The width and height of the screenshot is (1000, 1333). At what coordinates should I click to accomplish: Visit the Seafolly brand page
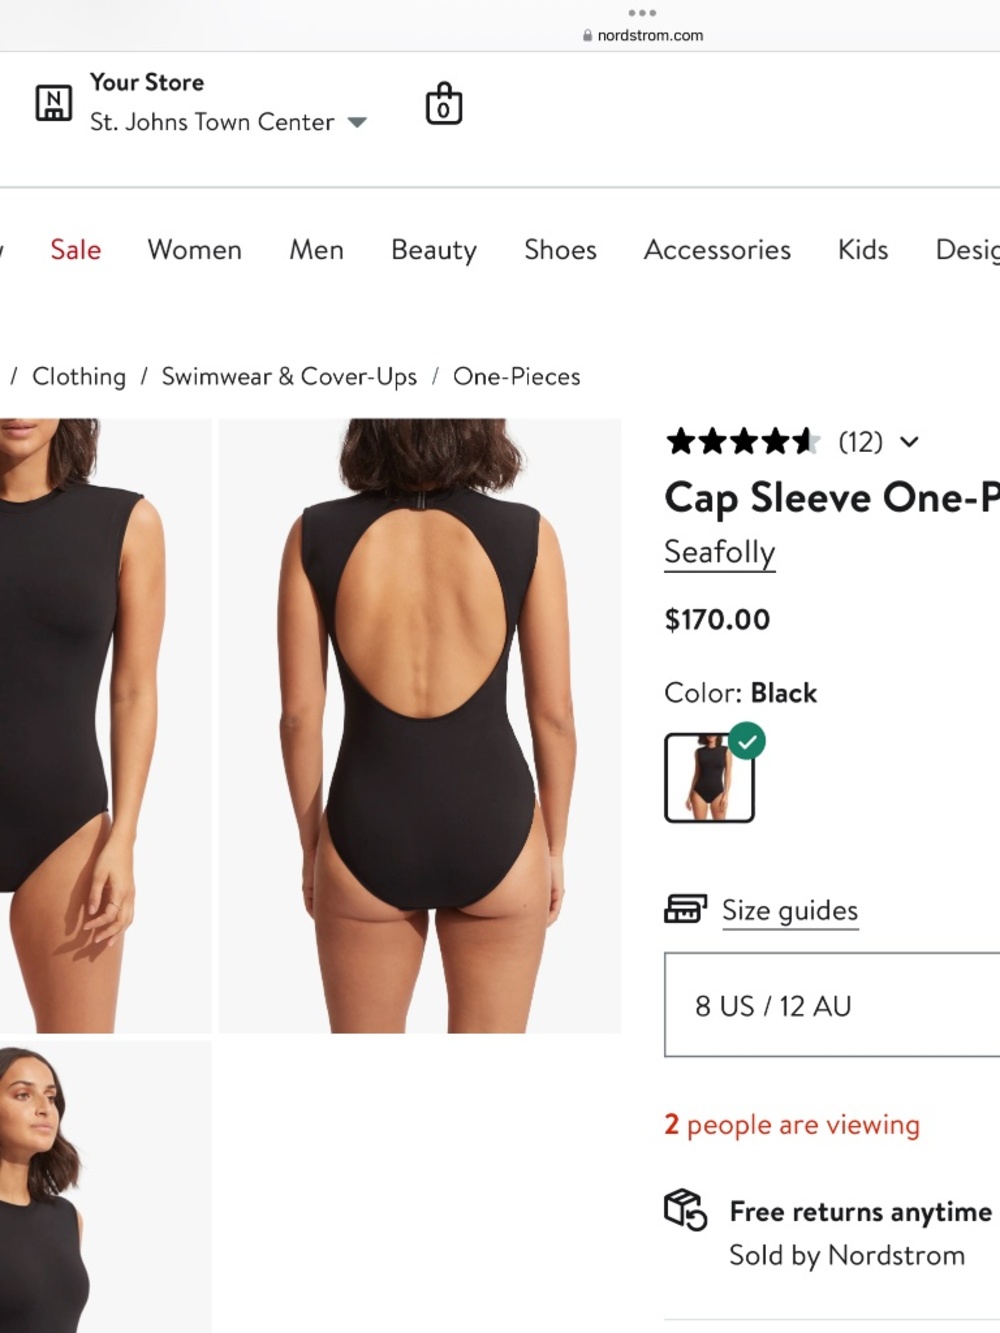click(x=719, y=552)
